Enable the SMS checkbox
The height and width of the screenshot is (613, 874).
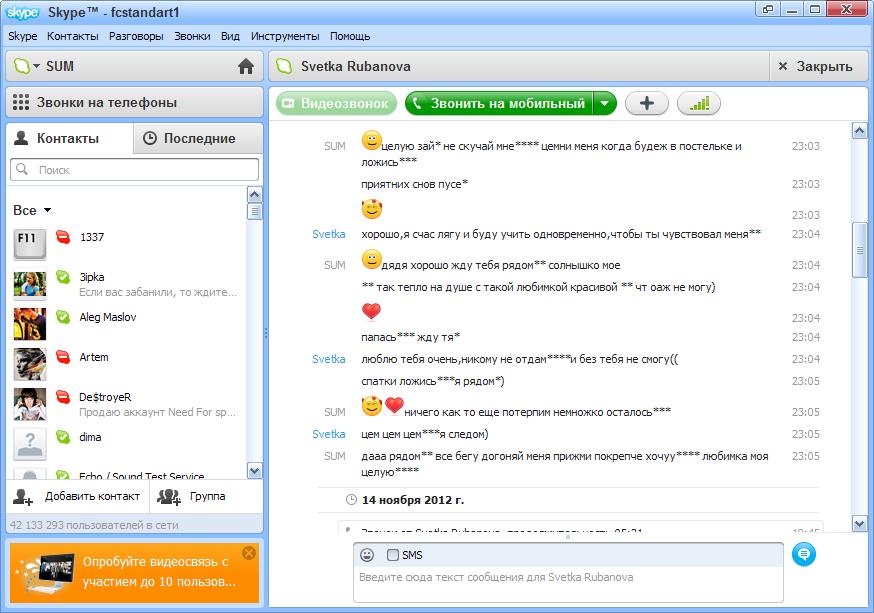pos(393,555)
